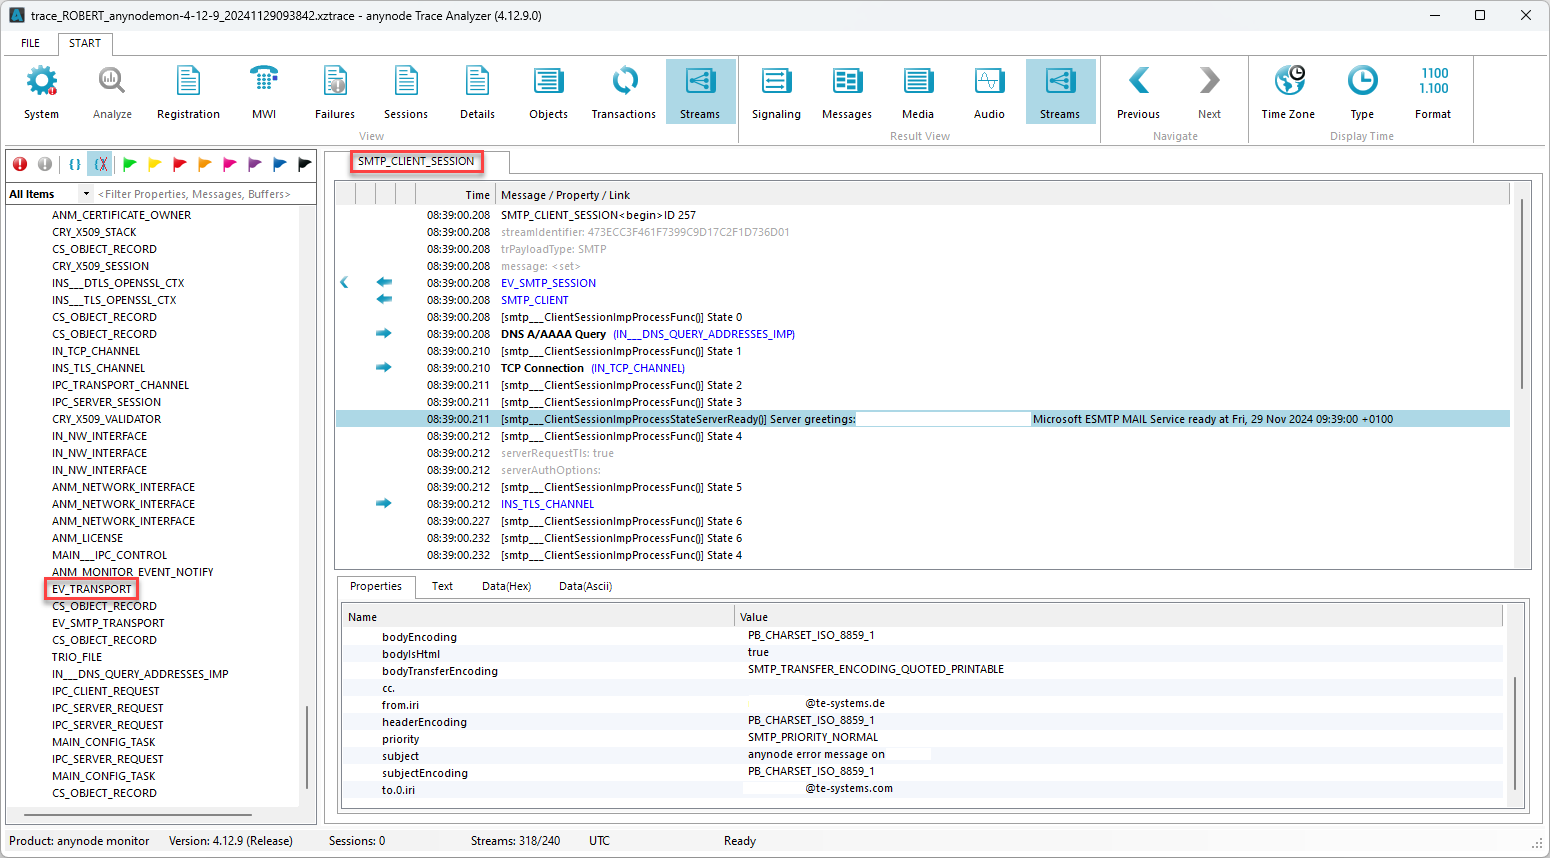Toggle the red error filter
Image resolution: width=1550 pixels, height=858 pixels.
click(19, 163)
